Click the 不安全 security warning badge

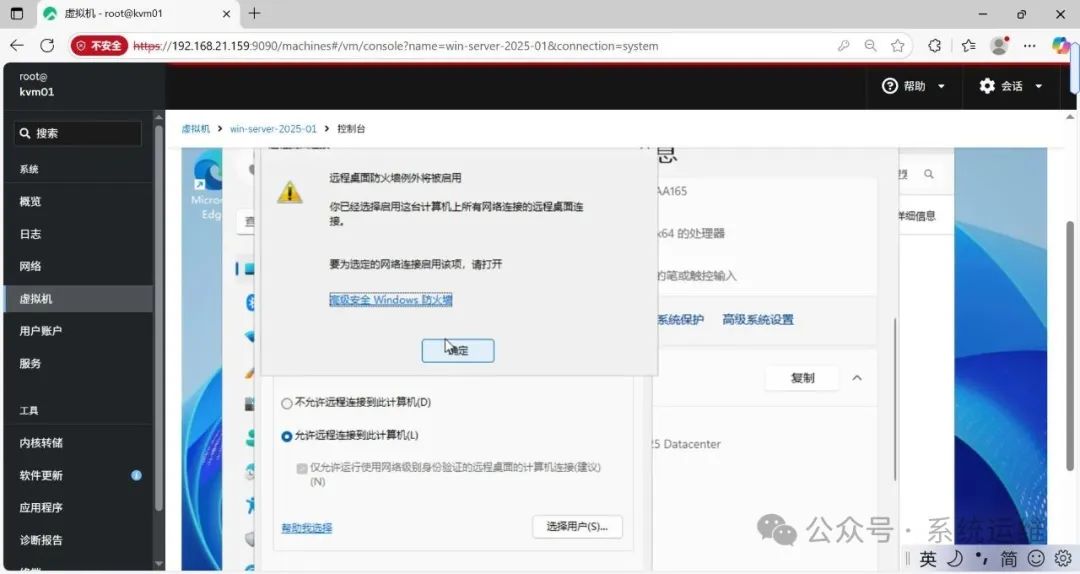(99, 45)
